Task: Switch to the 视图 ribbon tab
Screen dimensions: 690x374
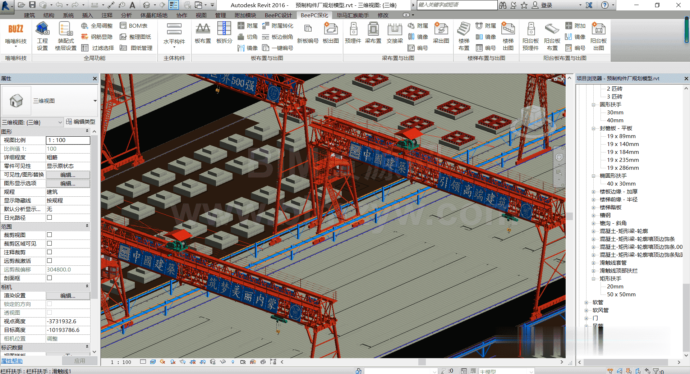Action: coord(201,15)
